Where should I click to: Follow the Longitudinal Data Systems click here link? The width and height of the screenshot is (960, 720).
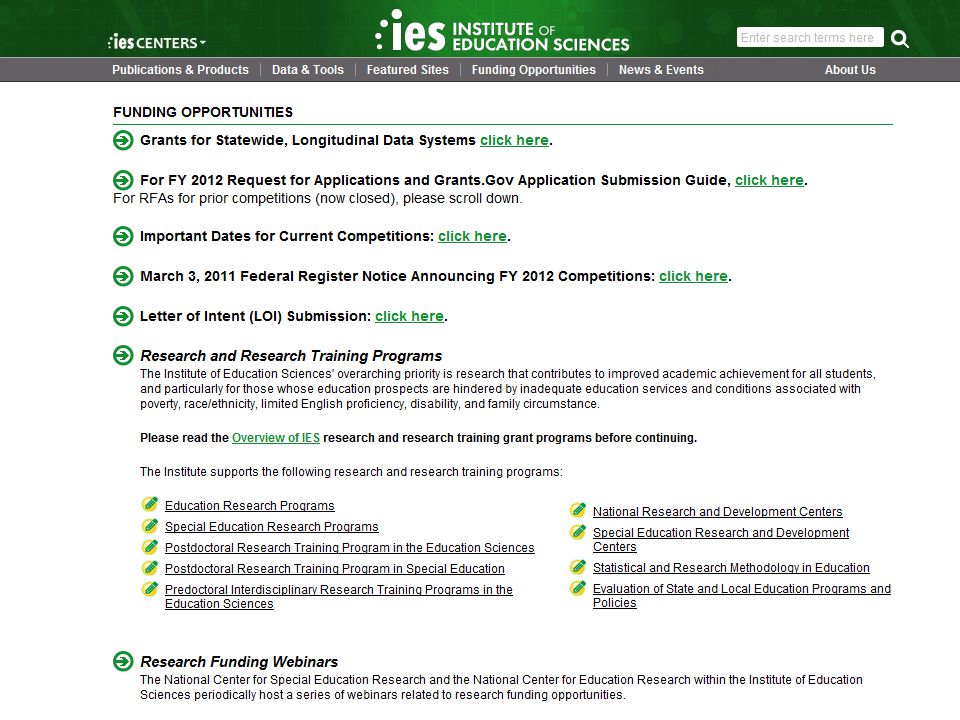click(x=514, y=140)
